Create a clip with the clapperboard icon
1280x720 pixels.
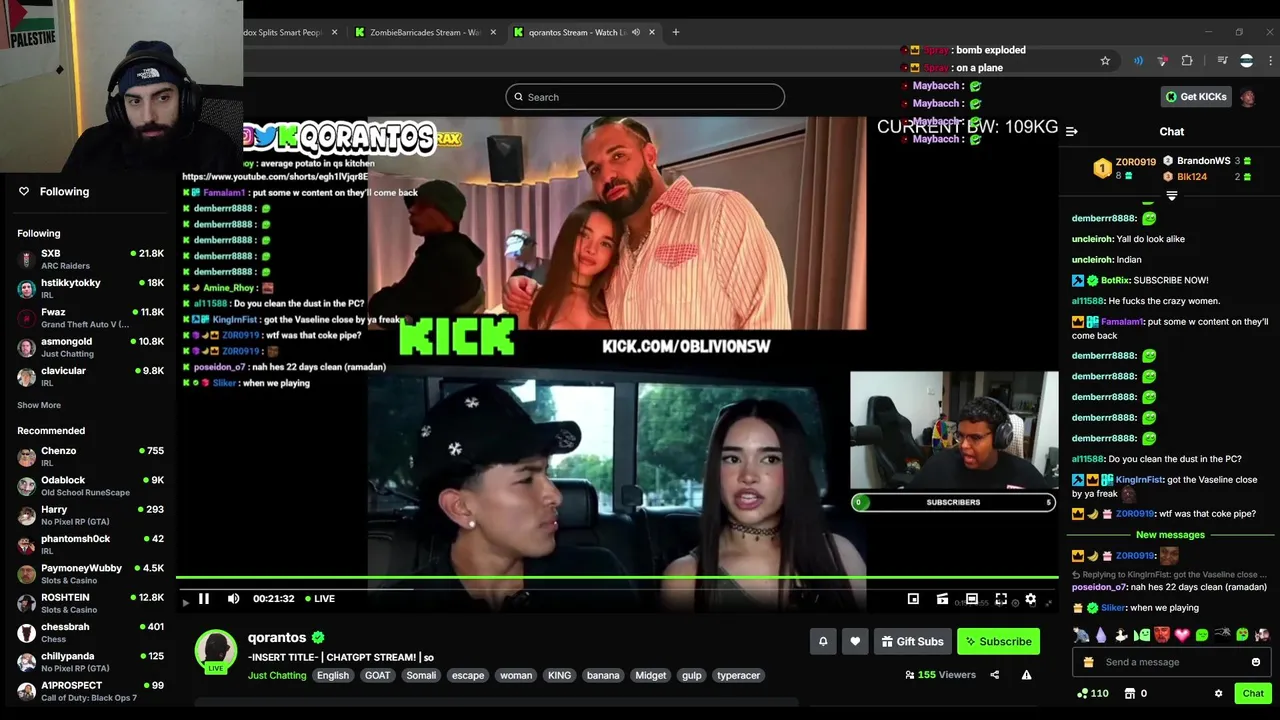click(x=942, y=599)
